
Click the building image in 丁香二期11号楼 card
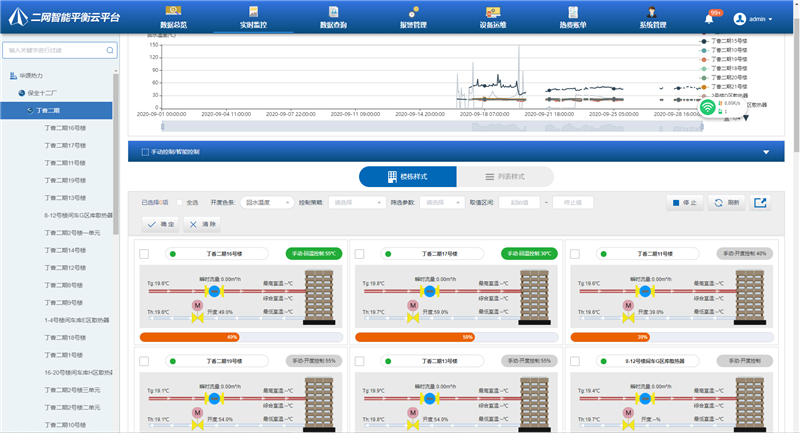point(750,297)
